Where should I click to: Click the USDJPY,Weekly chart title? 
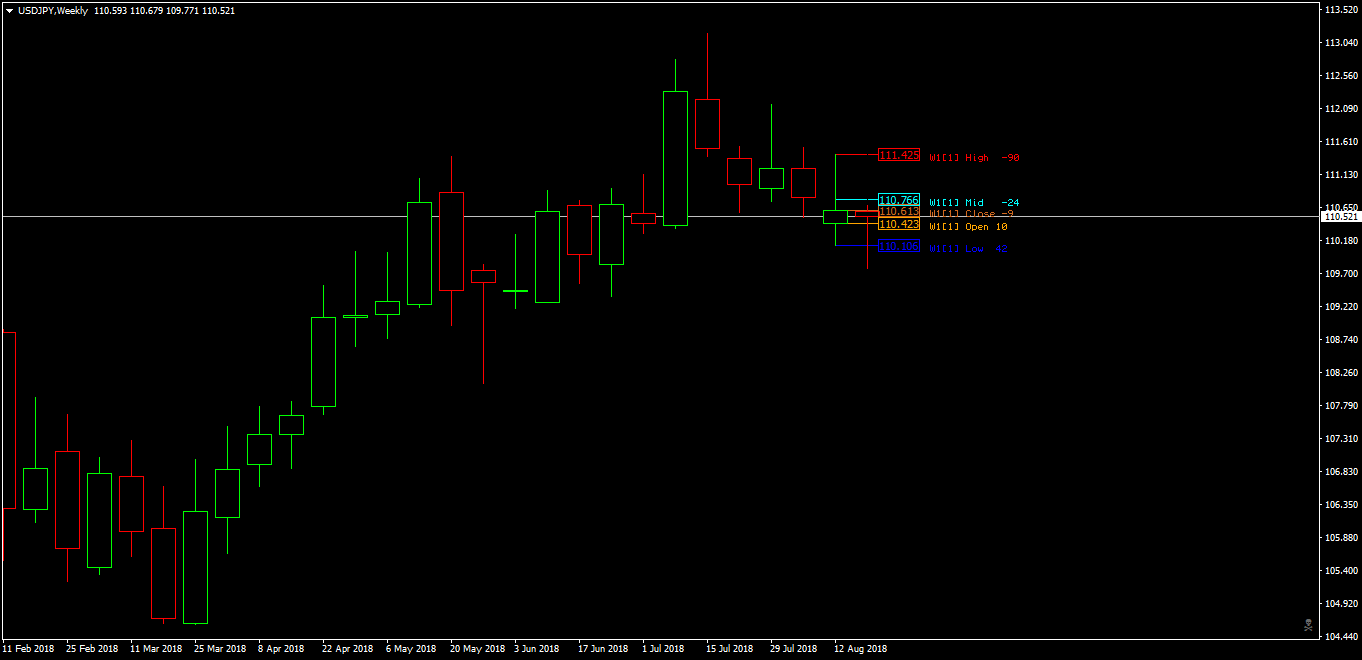pos(53,11)
